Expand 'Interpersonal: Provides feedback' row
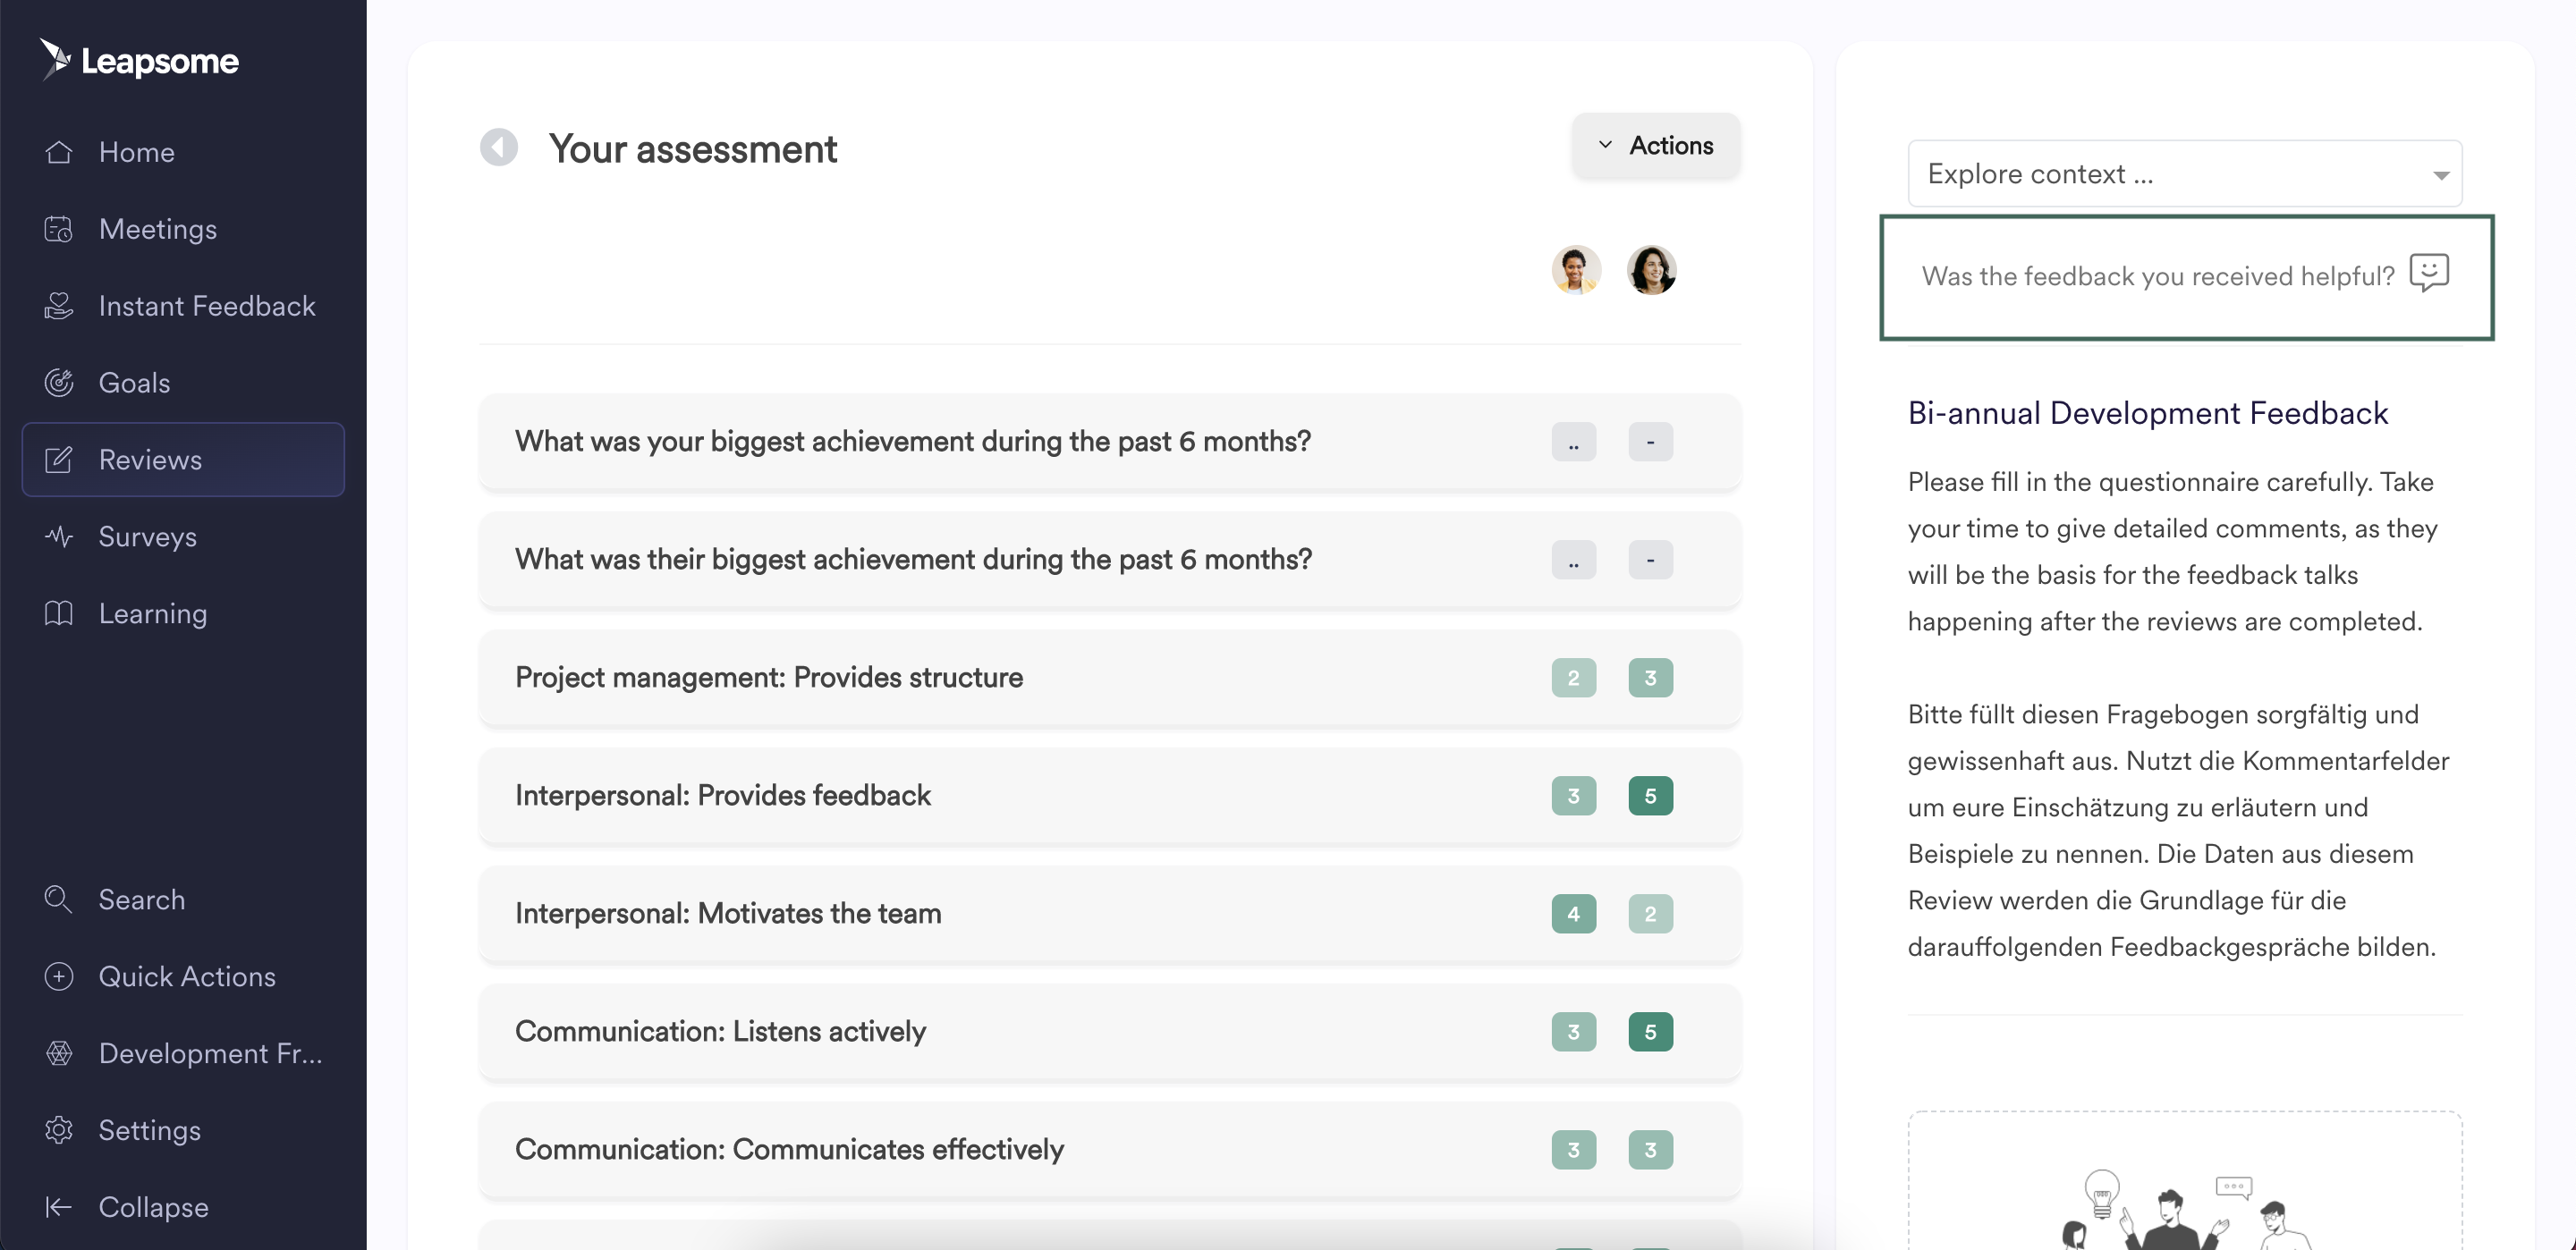This screenshot has width=2576, height=1250. tap(1110, 795)
